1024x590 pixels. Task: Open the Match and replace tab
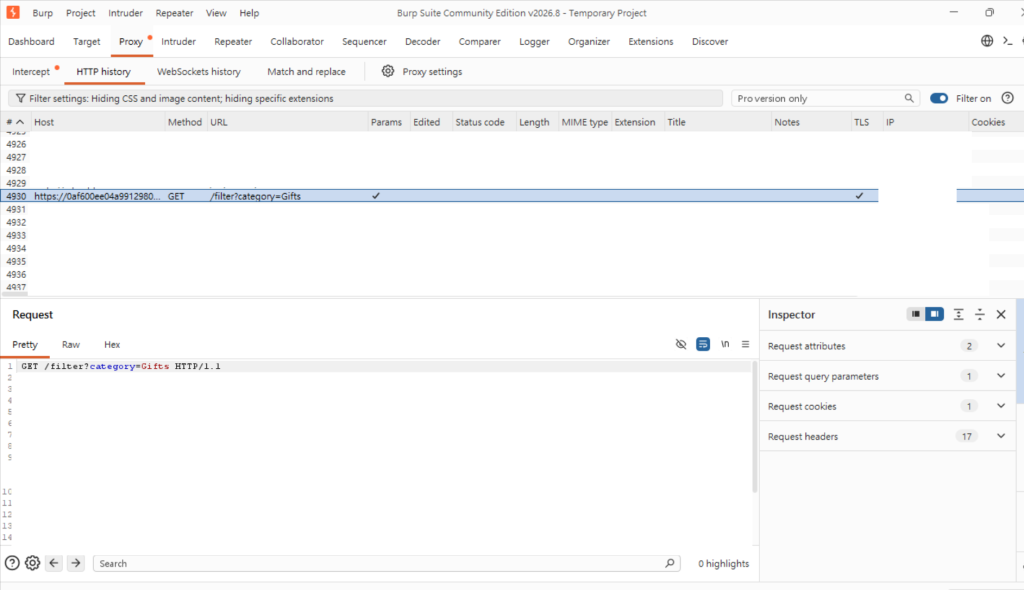[x=306, y=71]
